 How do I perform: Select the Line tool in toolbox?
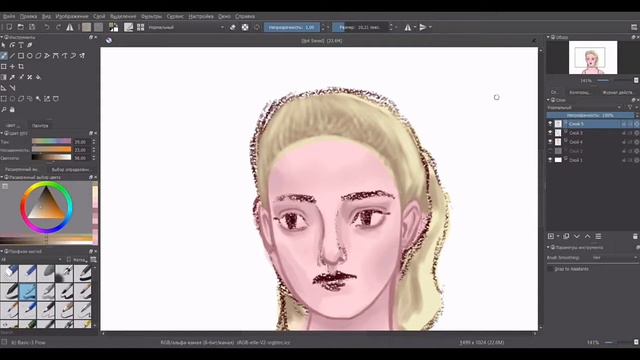click(12, 56)
